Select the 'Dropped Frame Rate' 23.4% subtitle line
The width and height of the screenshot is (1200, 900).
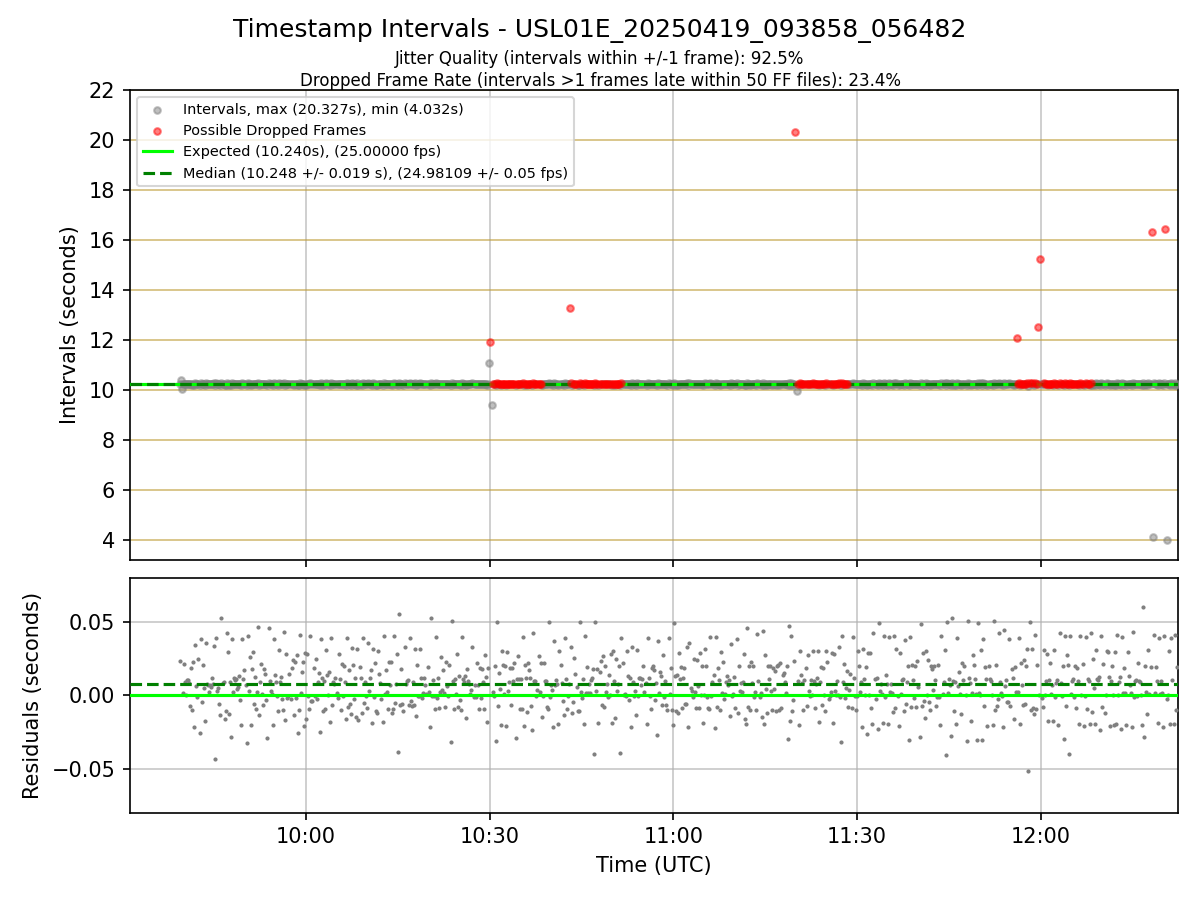click(x=600, y=80)
